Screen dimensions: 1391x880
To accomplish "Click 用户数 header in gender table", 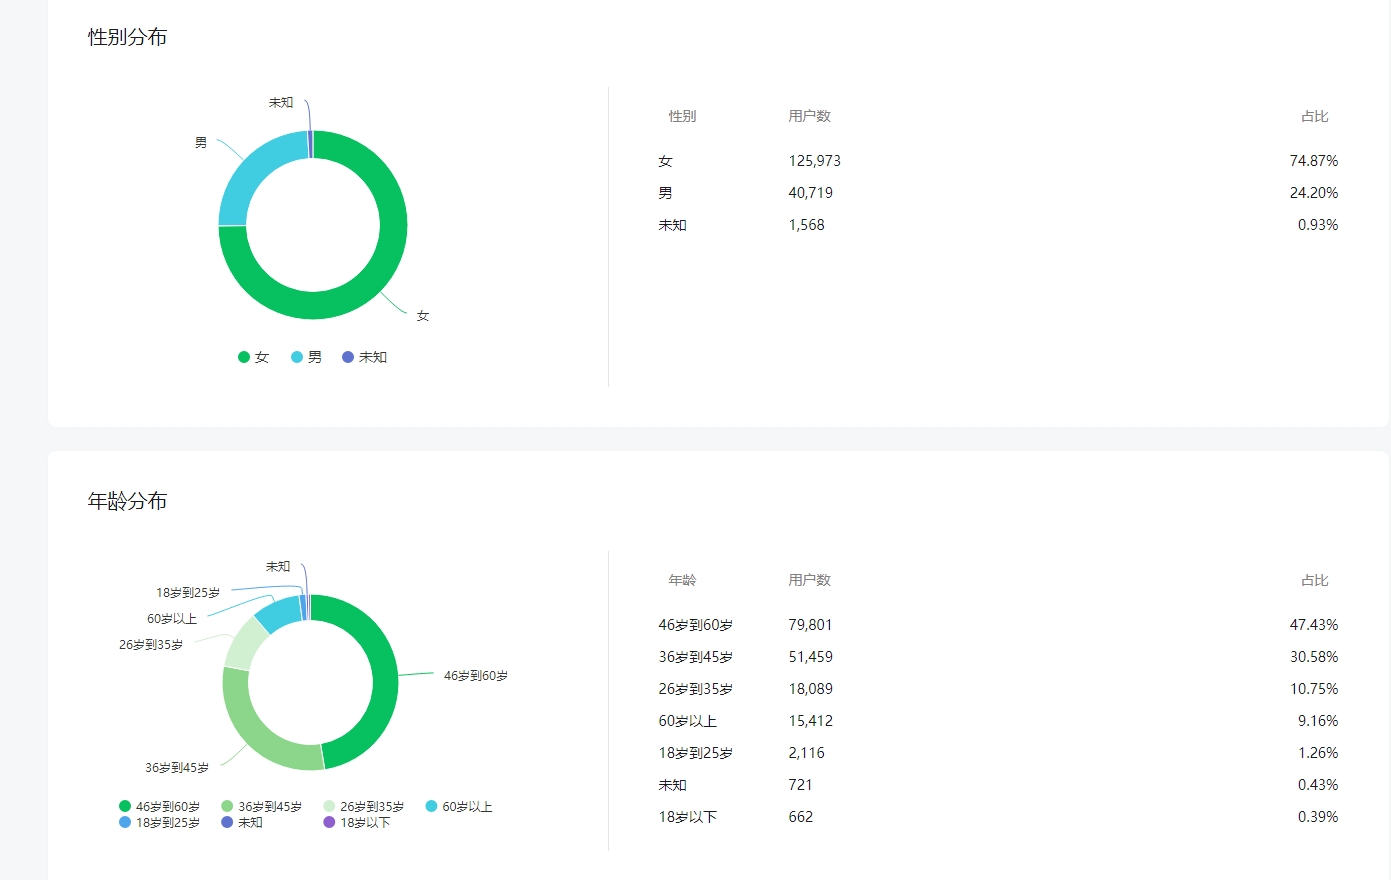I will pyautogui.click(x=809, y=116).
